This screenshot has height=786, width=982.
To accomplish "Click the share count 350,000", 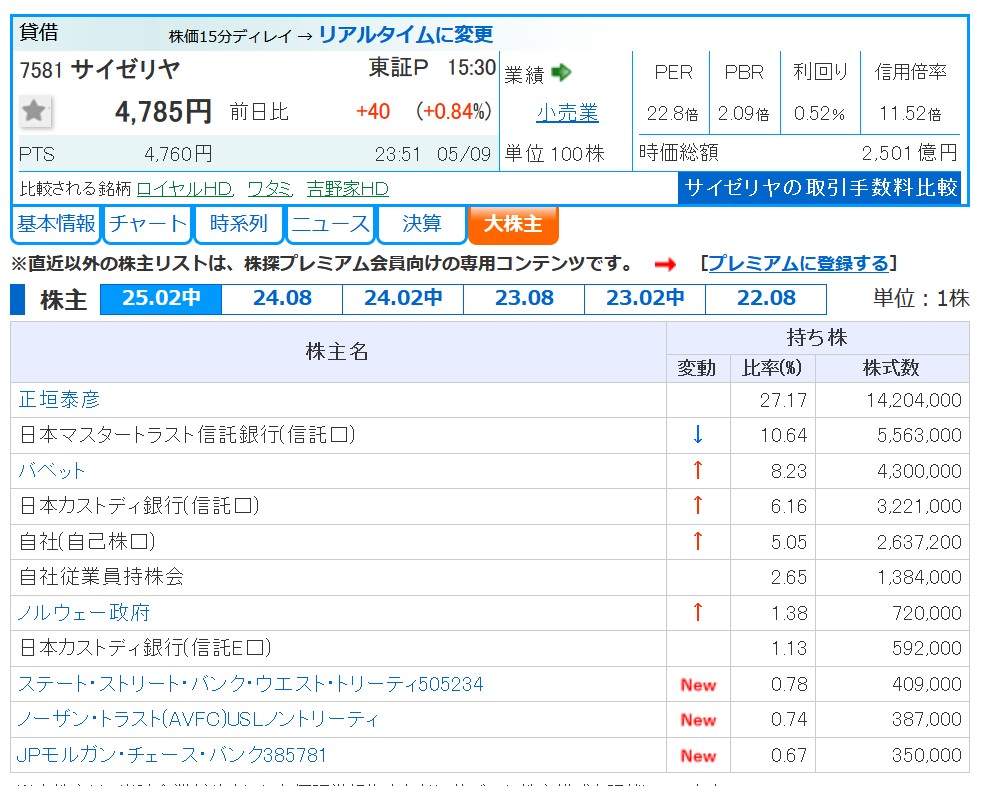I will (927, 755).
